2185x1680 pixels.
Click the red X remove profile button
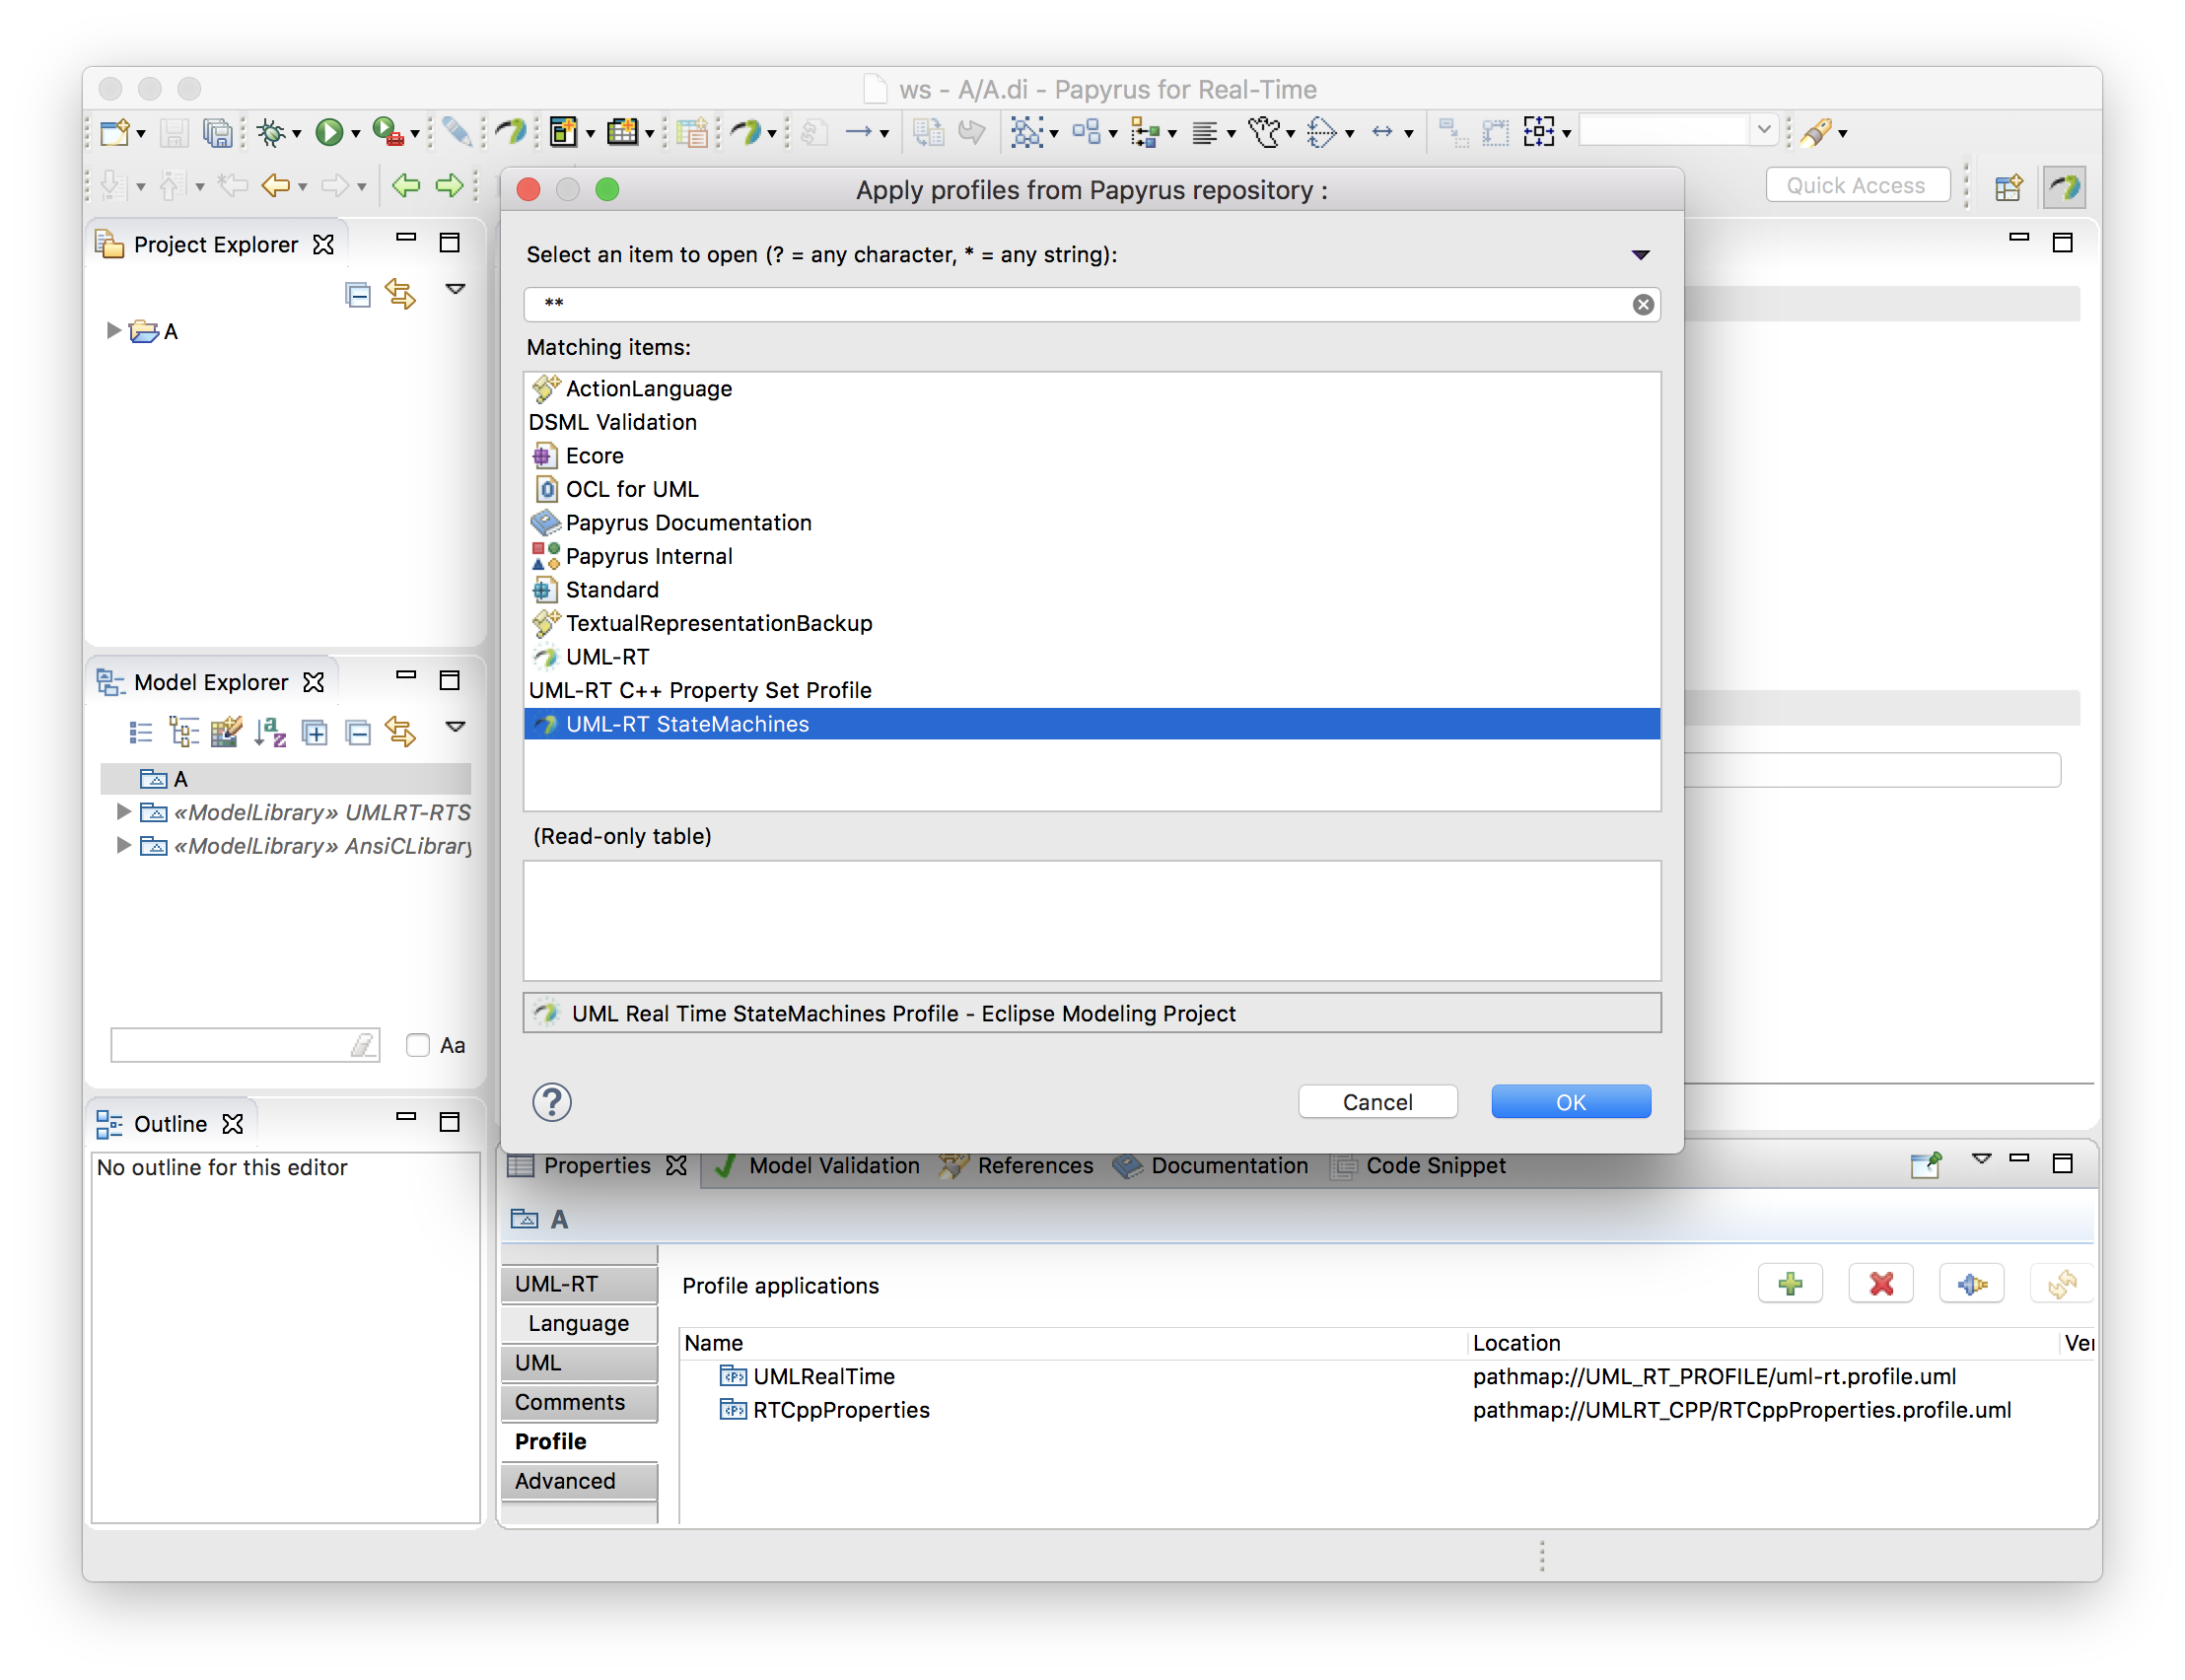[1881, 1284]
